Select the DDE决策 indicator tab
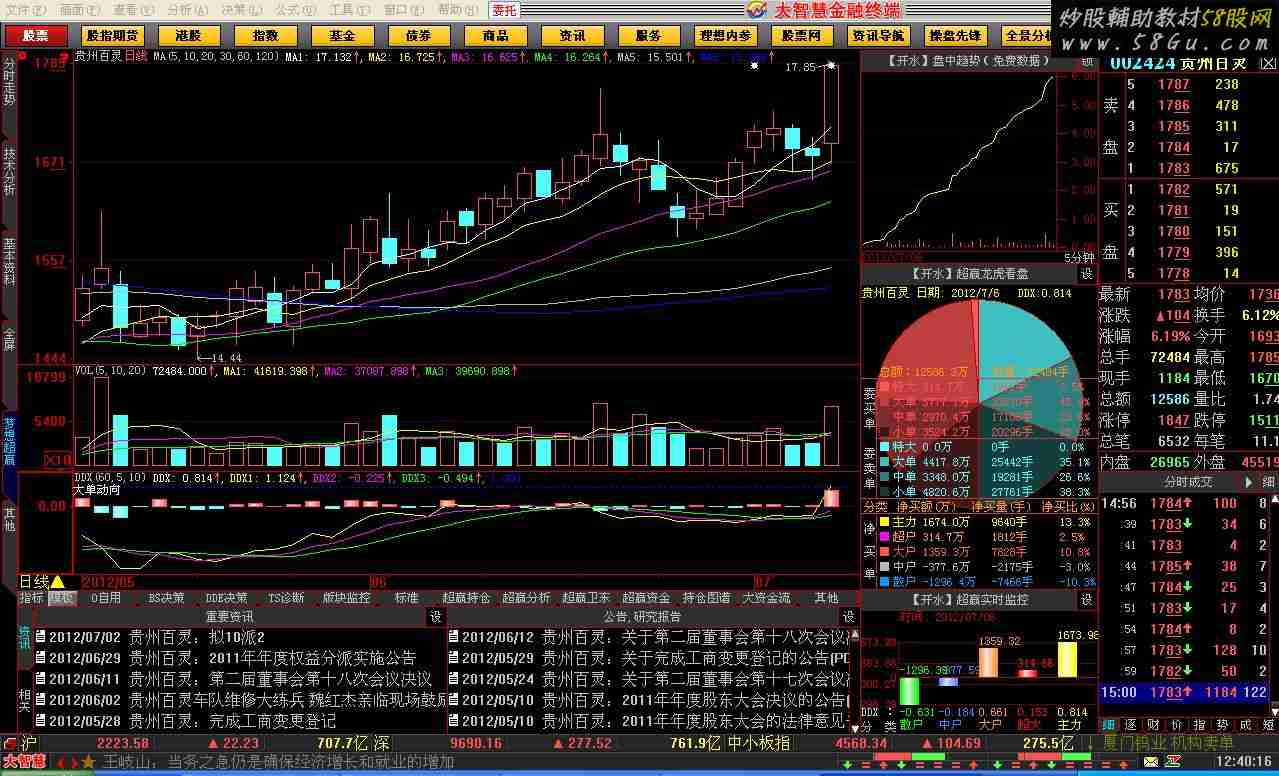1279x776 pixels. (x=226, y=598)
